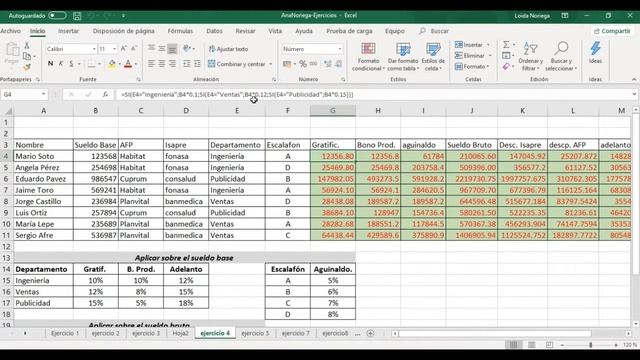Screen dimensions: 640x360
Task: Click Align left icon
Action: coord(151,64)
